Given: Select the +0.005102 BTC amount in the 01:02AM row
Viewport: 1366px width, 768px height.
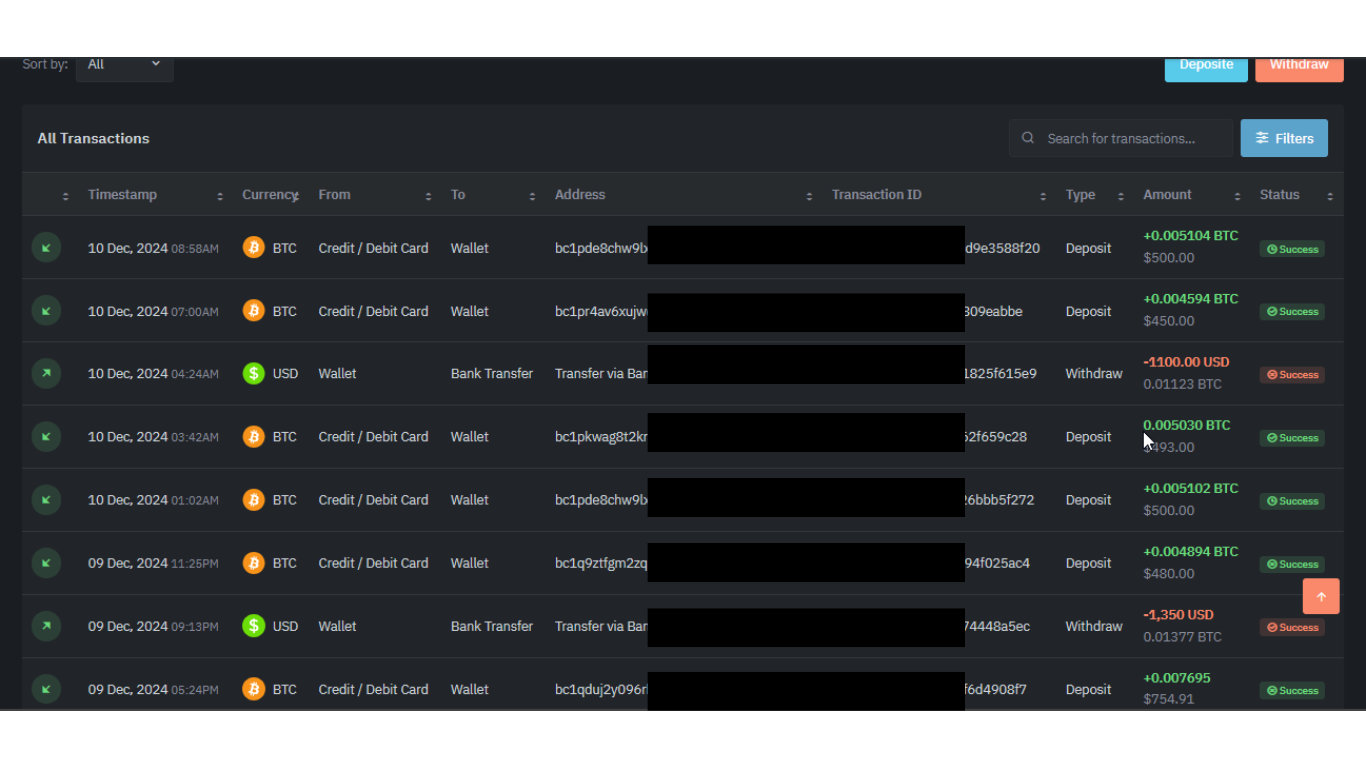Looking at the screenshot, I should pos(1190,489).
